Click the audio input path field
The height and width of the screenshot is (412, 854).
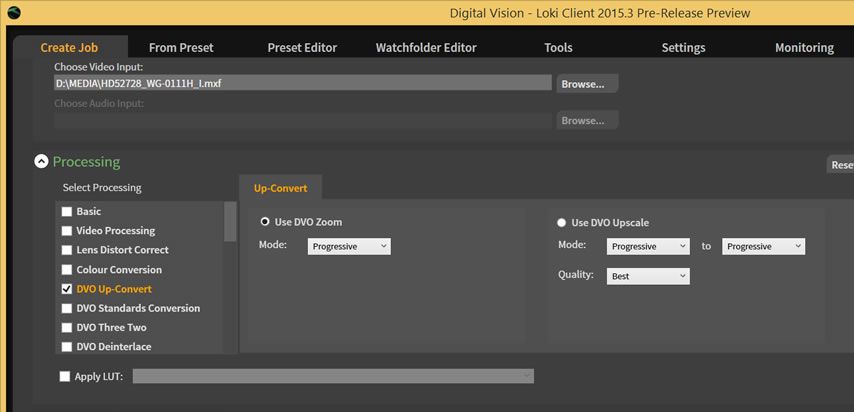(303, 120)
